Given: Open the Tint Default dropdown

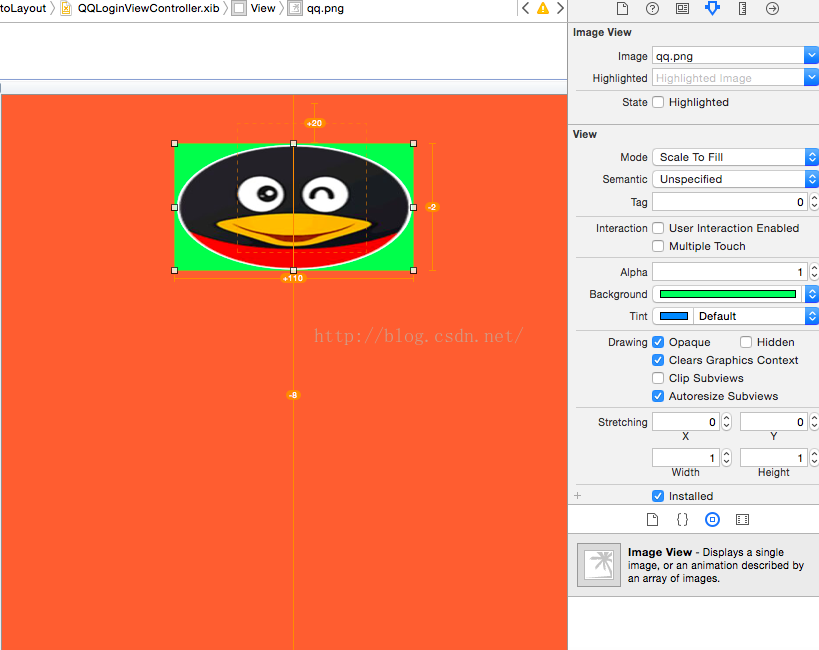Looking at the screenshot, I should 756,316.
